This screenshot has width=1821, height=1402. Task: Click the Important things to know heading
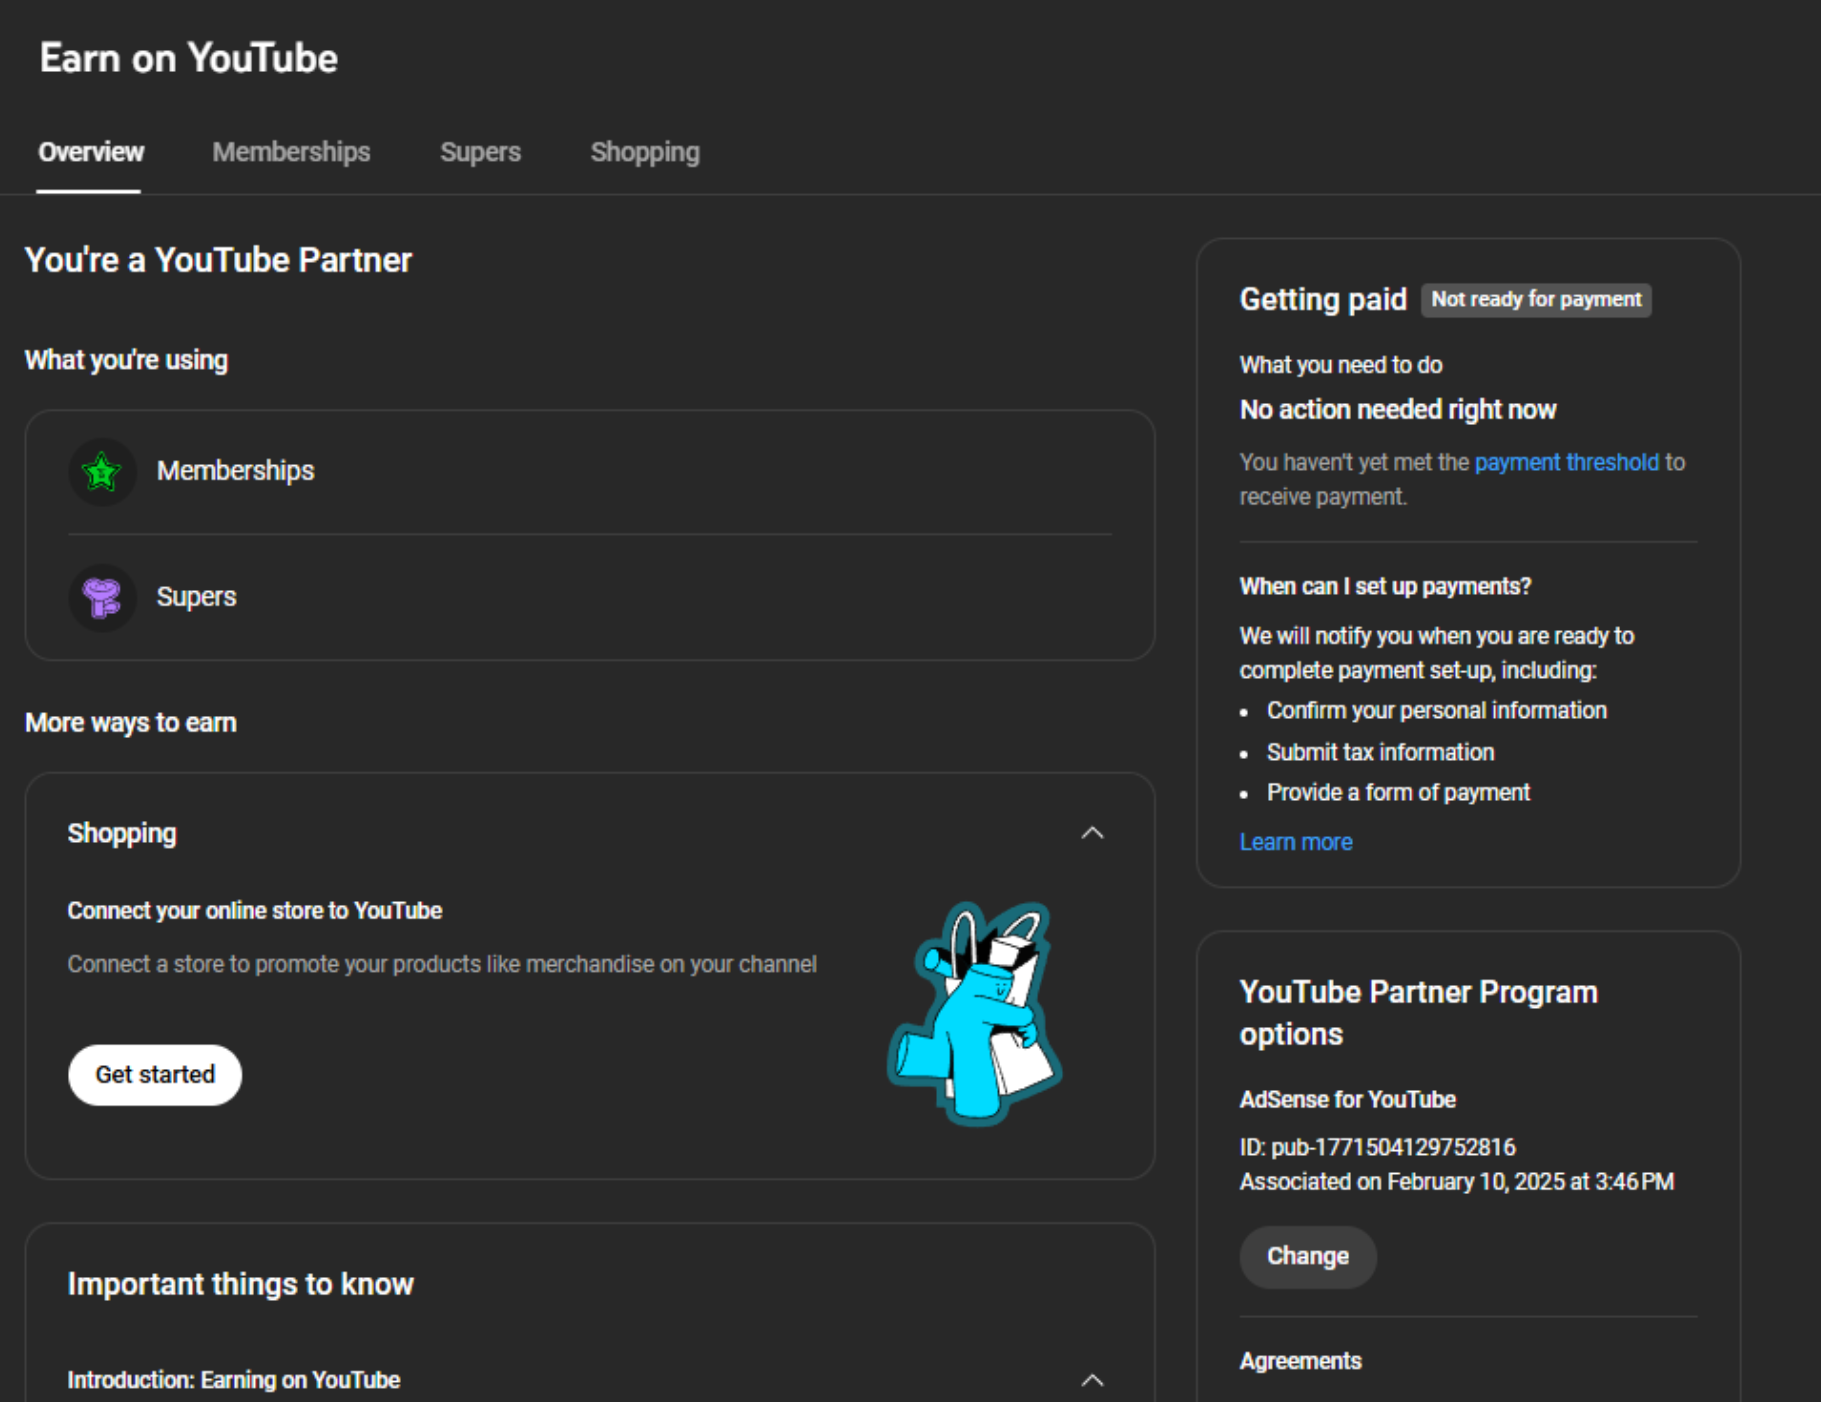click(240, 1284)
